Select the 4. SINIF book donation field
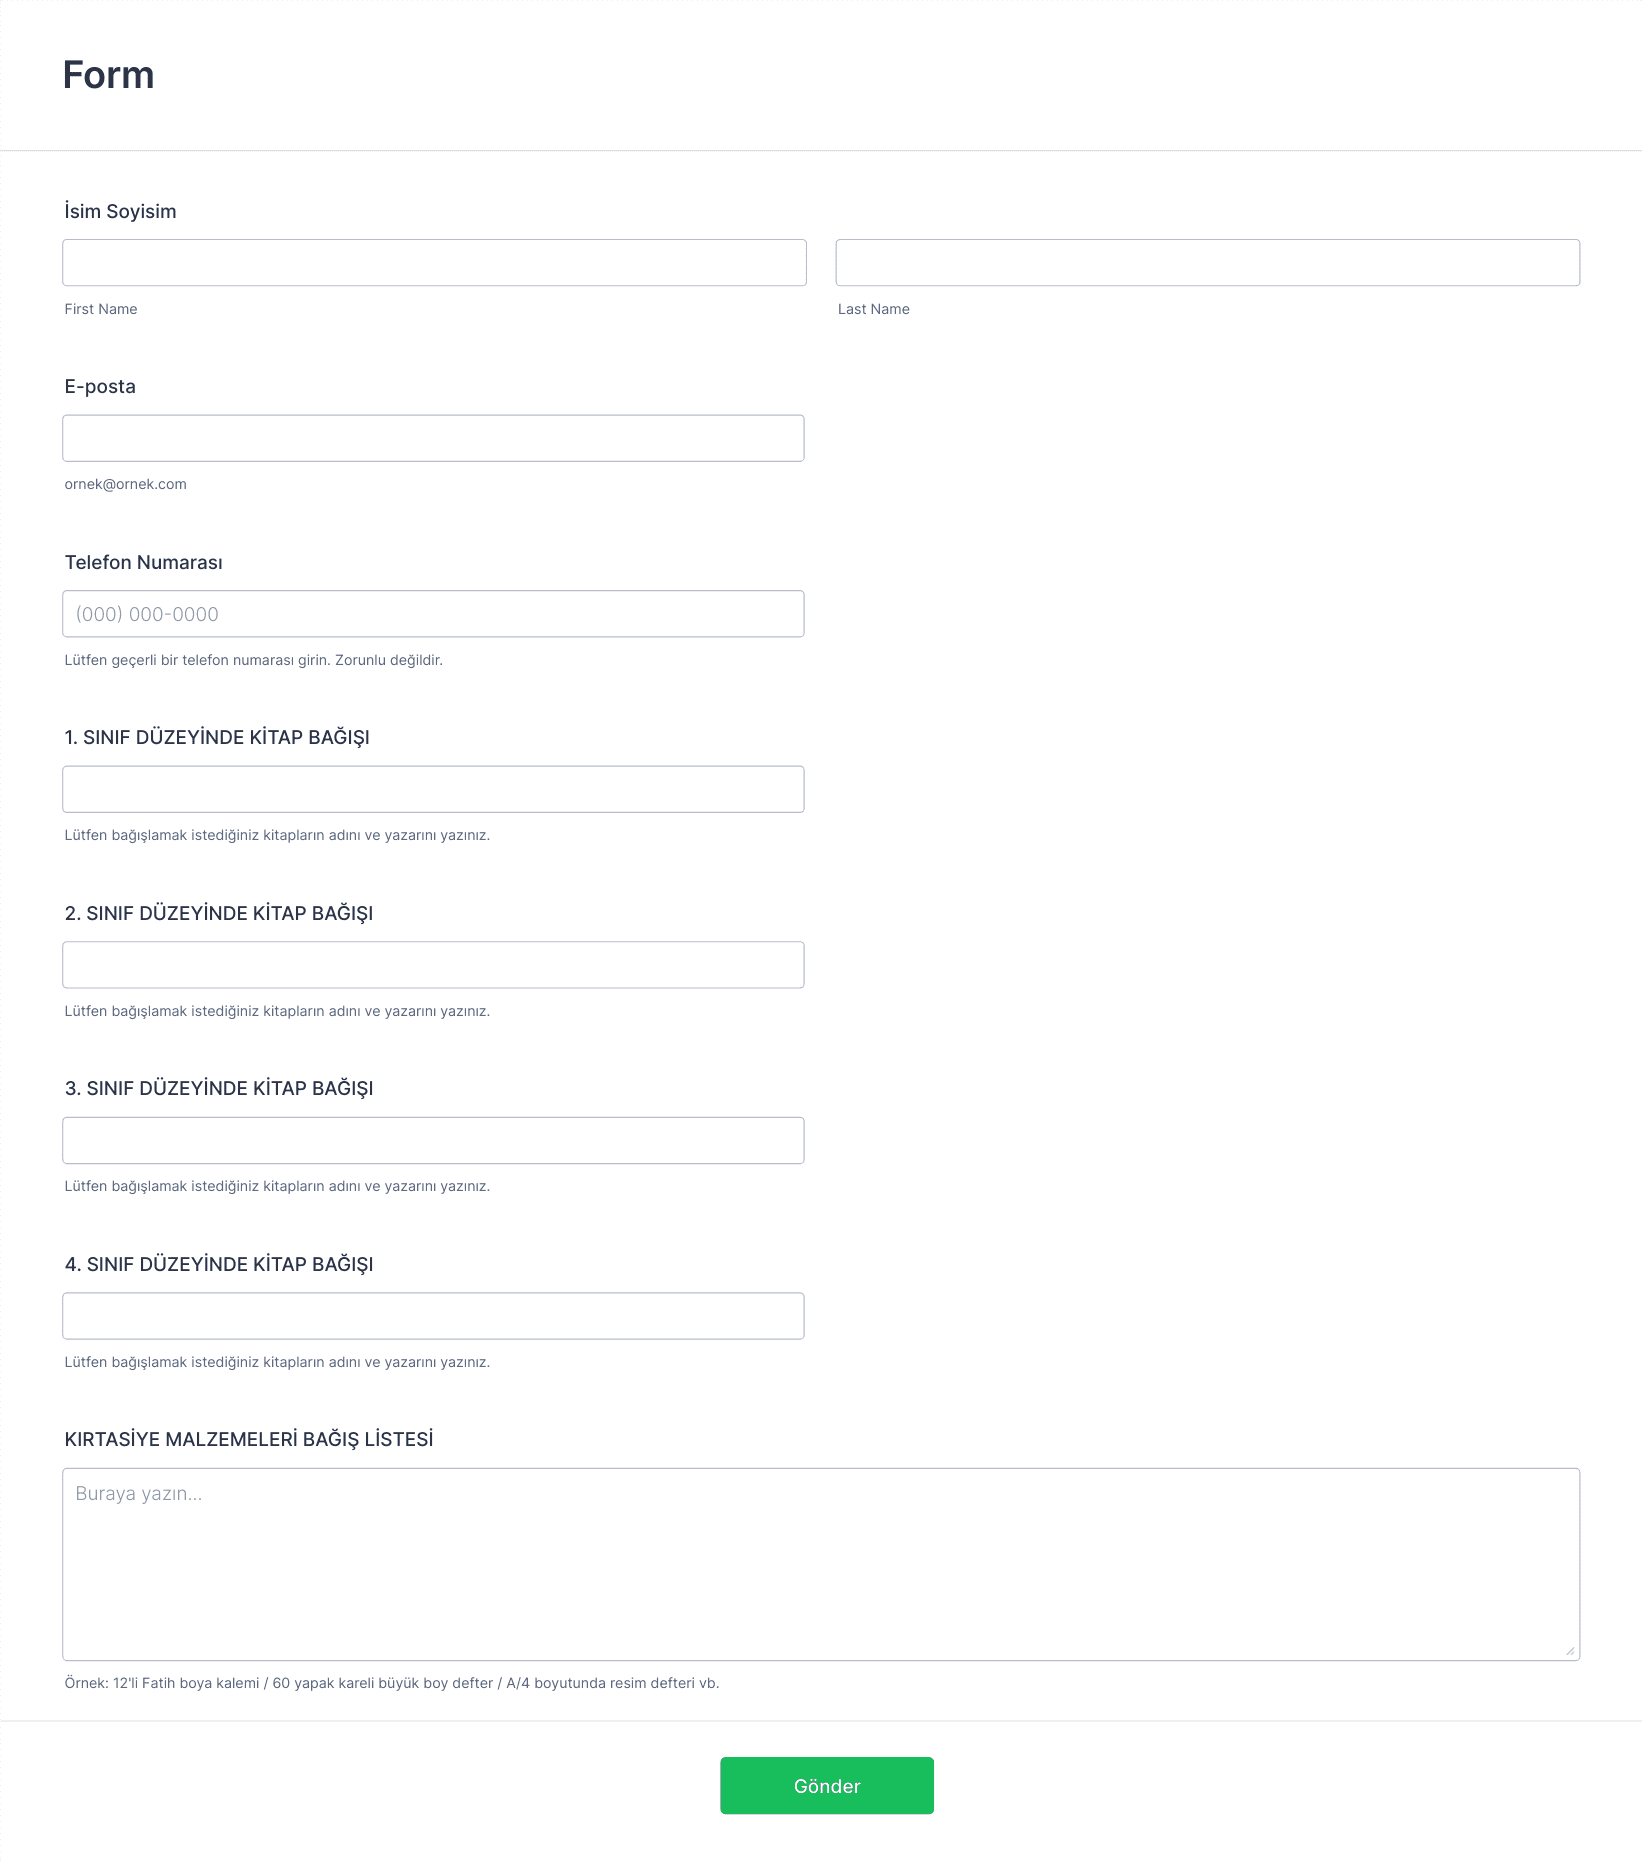 tap(433, 1316)
